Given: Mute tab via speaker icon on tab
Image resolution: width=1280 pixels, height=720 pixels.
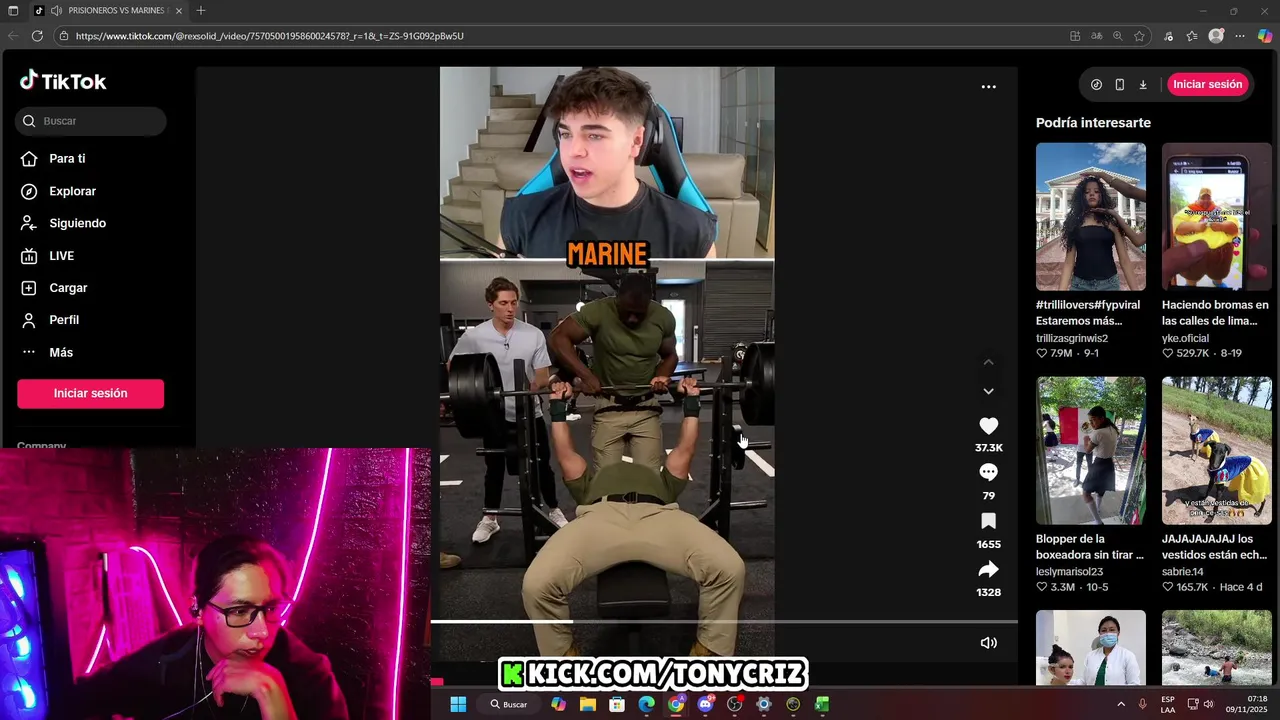Looking at the screenshot, I should (56, 10).
